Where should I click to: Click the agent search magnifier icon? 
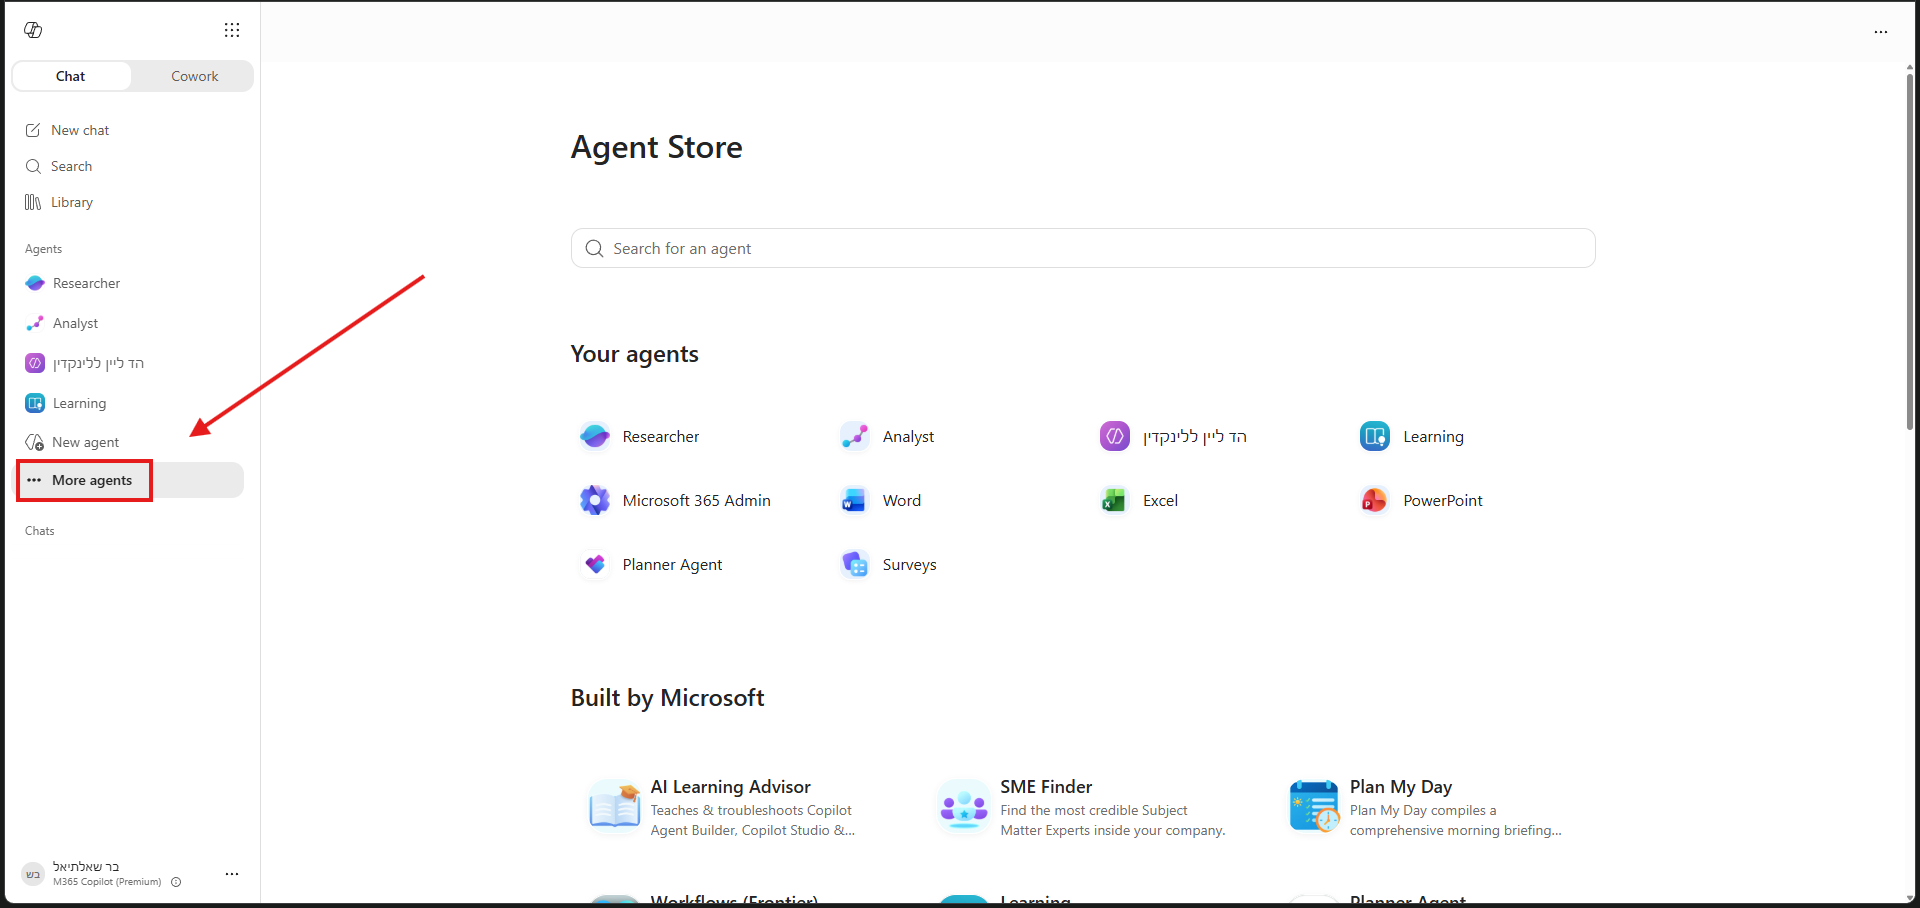pyautogui.click(x=594, y=248)
